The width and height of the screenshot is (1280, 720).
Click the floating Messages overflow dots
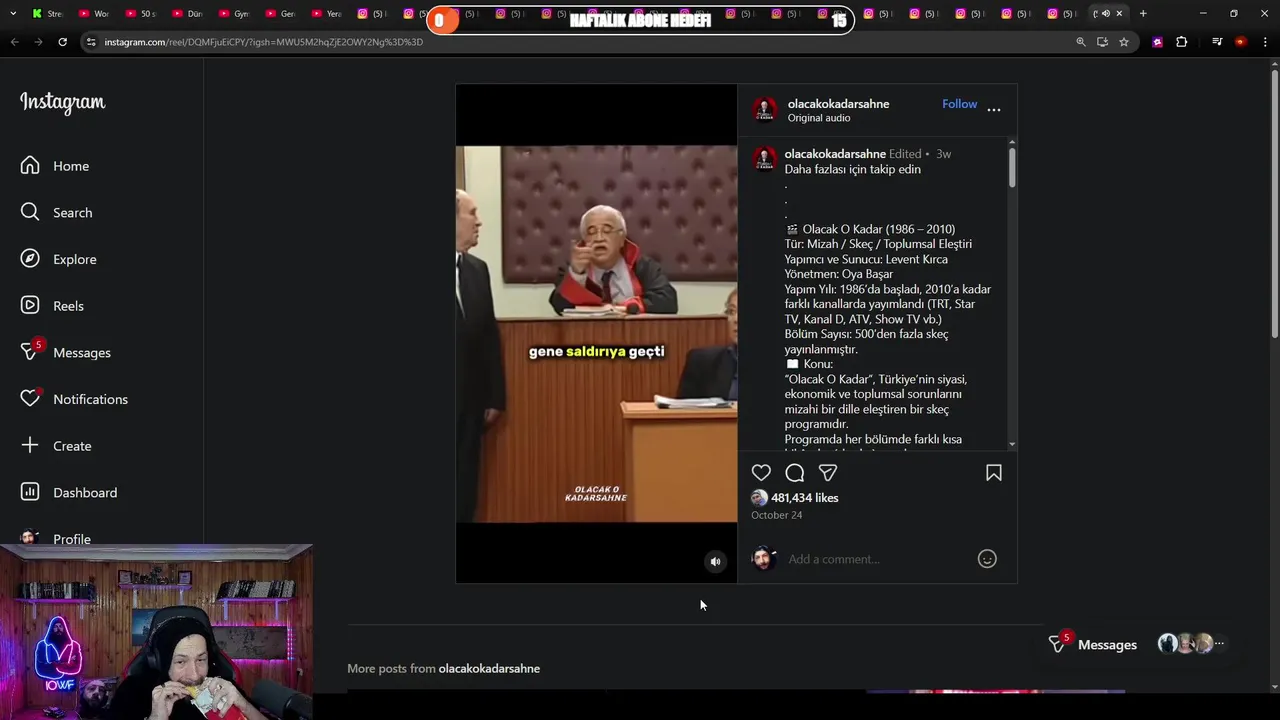coord(1219,644)
